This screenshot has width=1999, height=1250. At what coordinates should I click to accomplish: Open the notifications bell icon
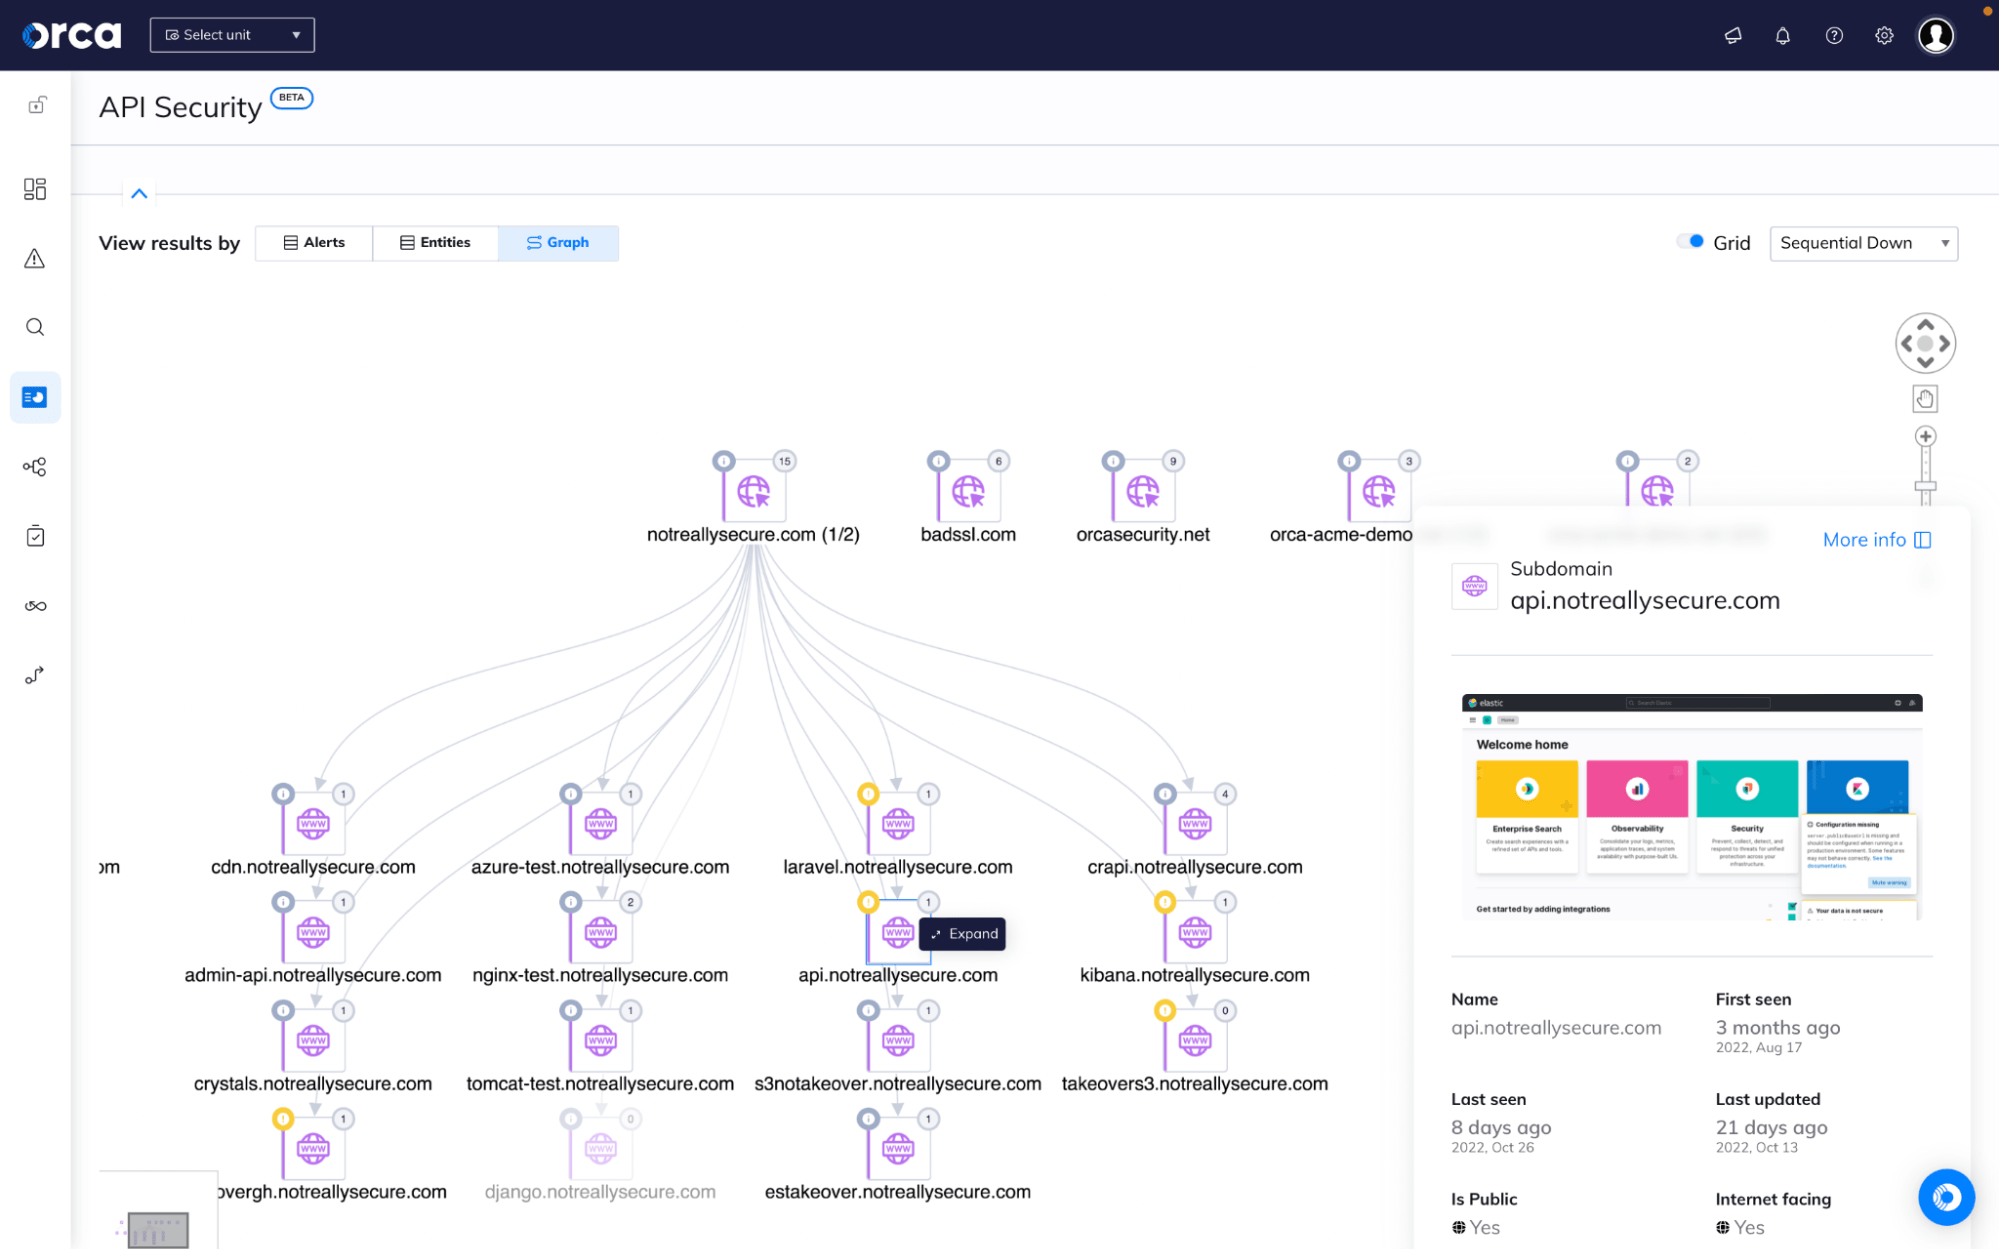1782,35
